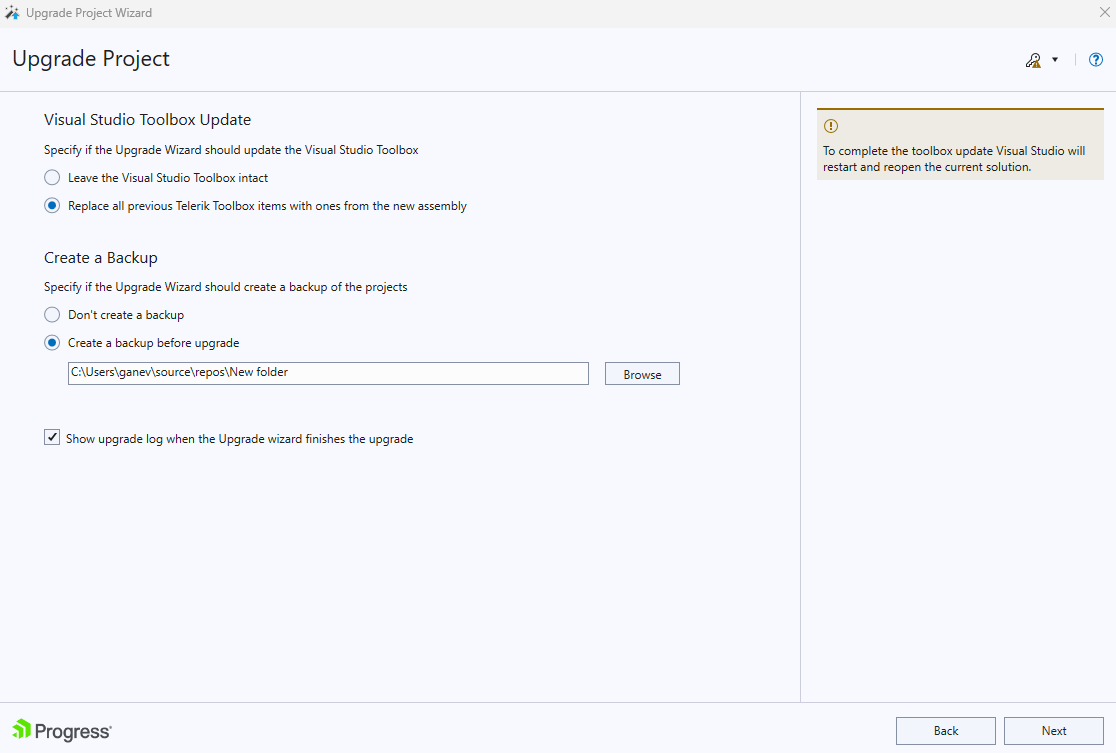Click the Upgrade Project Wizard title bar icon

(x=11, y=12)
